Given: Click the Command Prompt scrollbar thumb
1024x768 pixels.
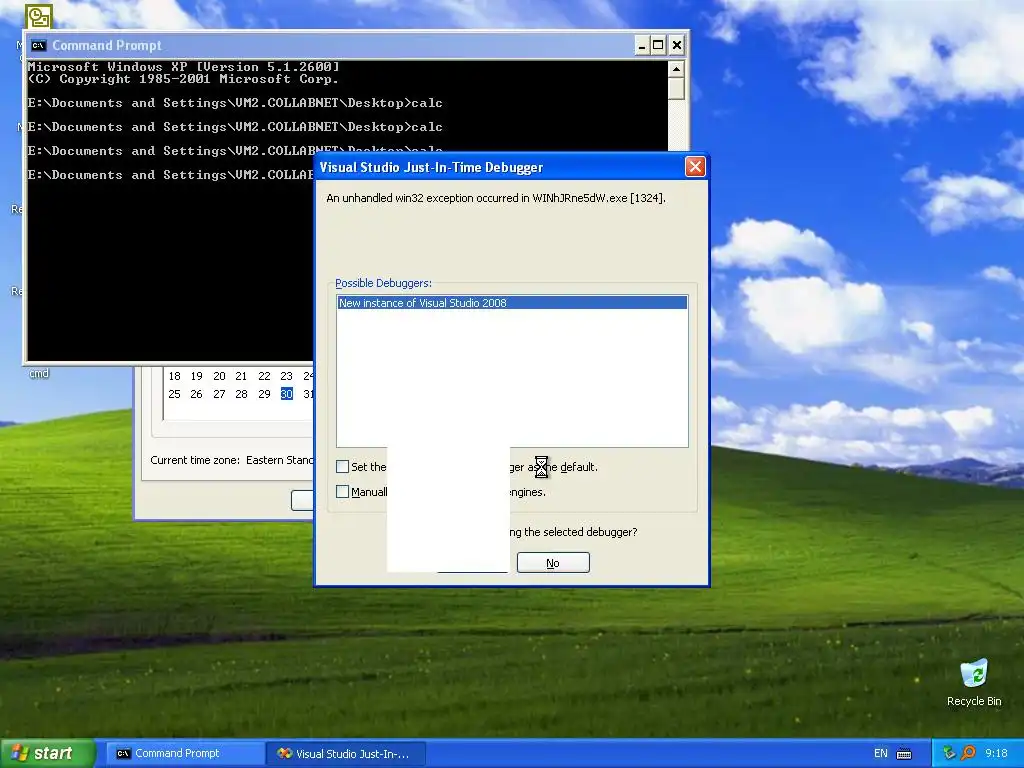Looking at the screenshot, I should tap(677, 89).
